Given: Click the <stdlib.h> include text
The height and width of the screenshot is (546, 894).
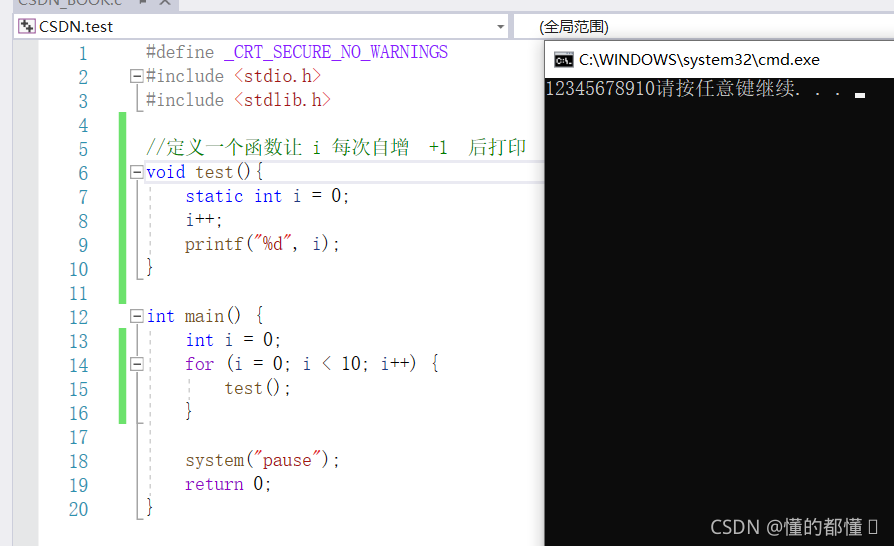Looking at the screenshot, I should tap(282, 100).
